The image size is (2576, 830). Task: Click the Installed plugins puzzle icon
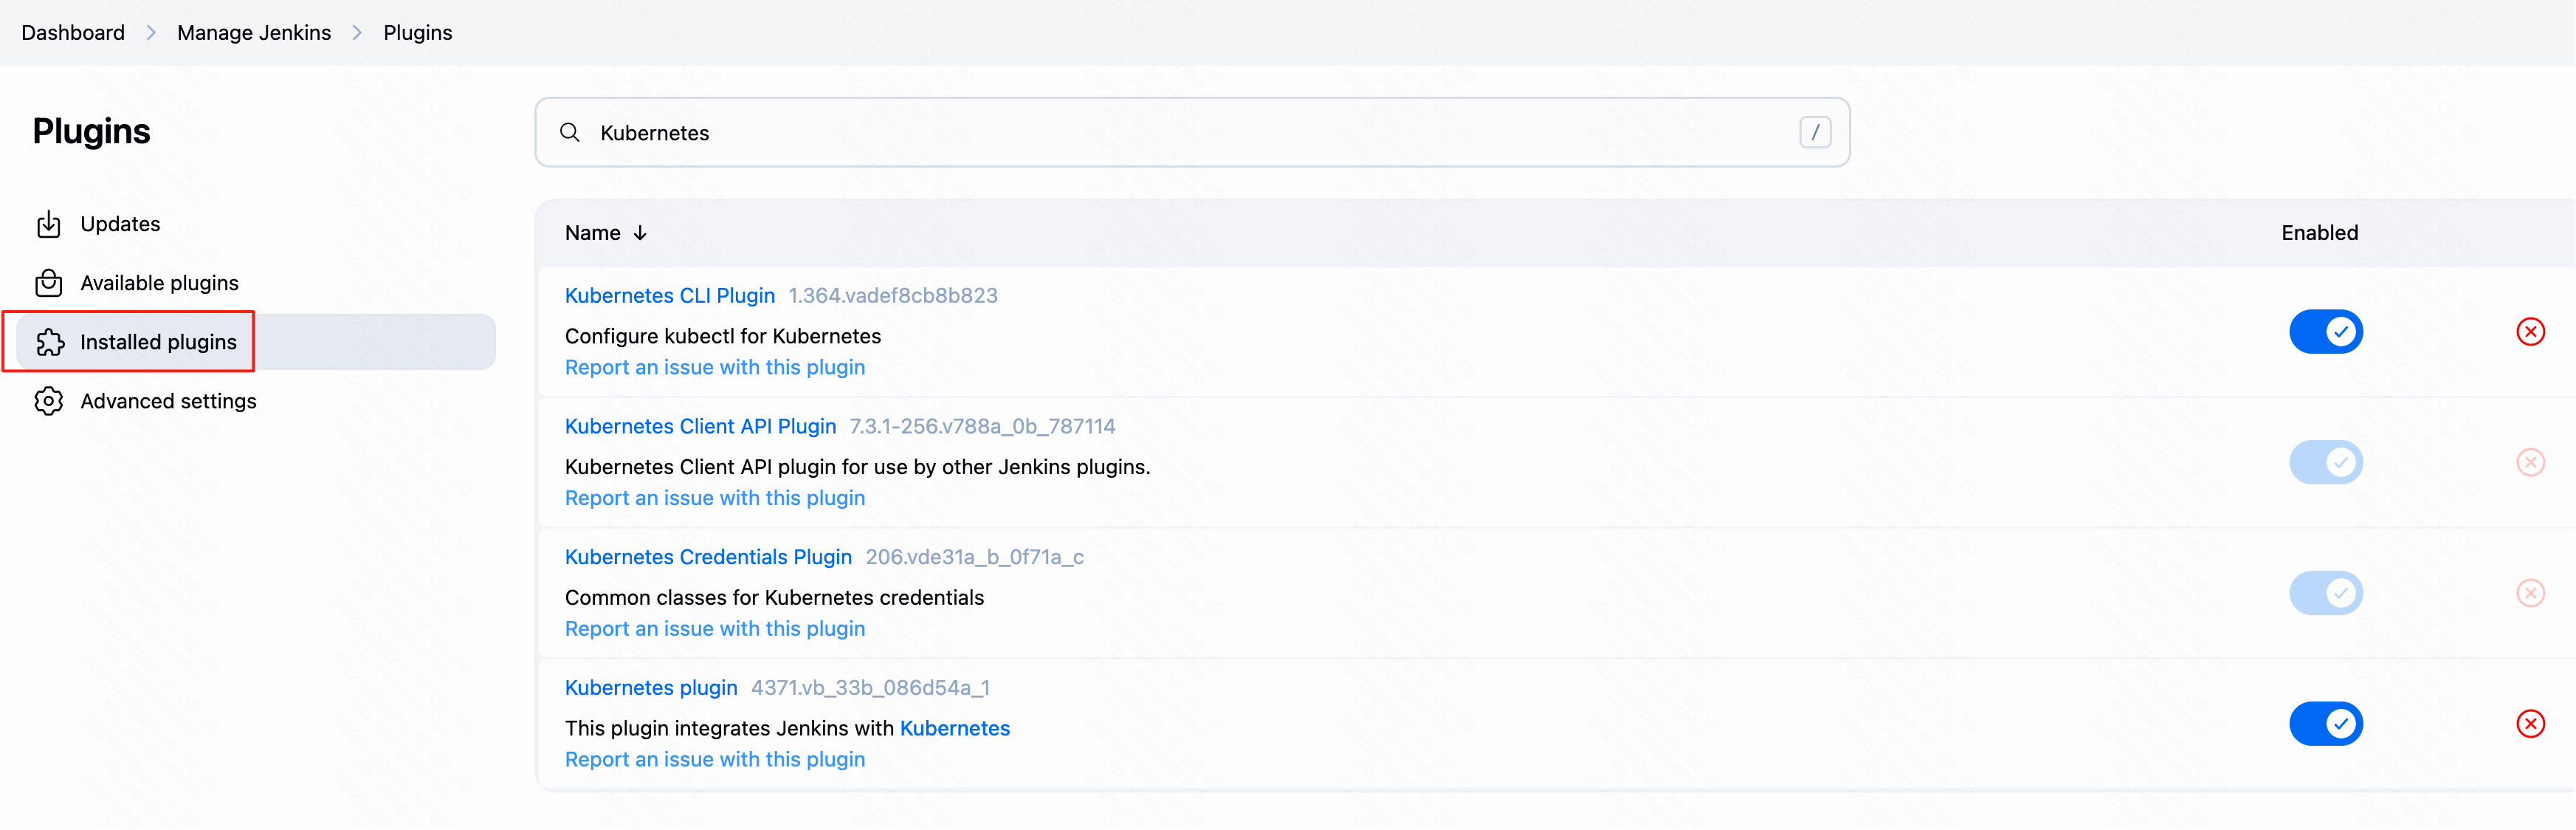coord(50,343)
